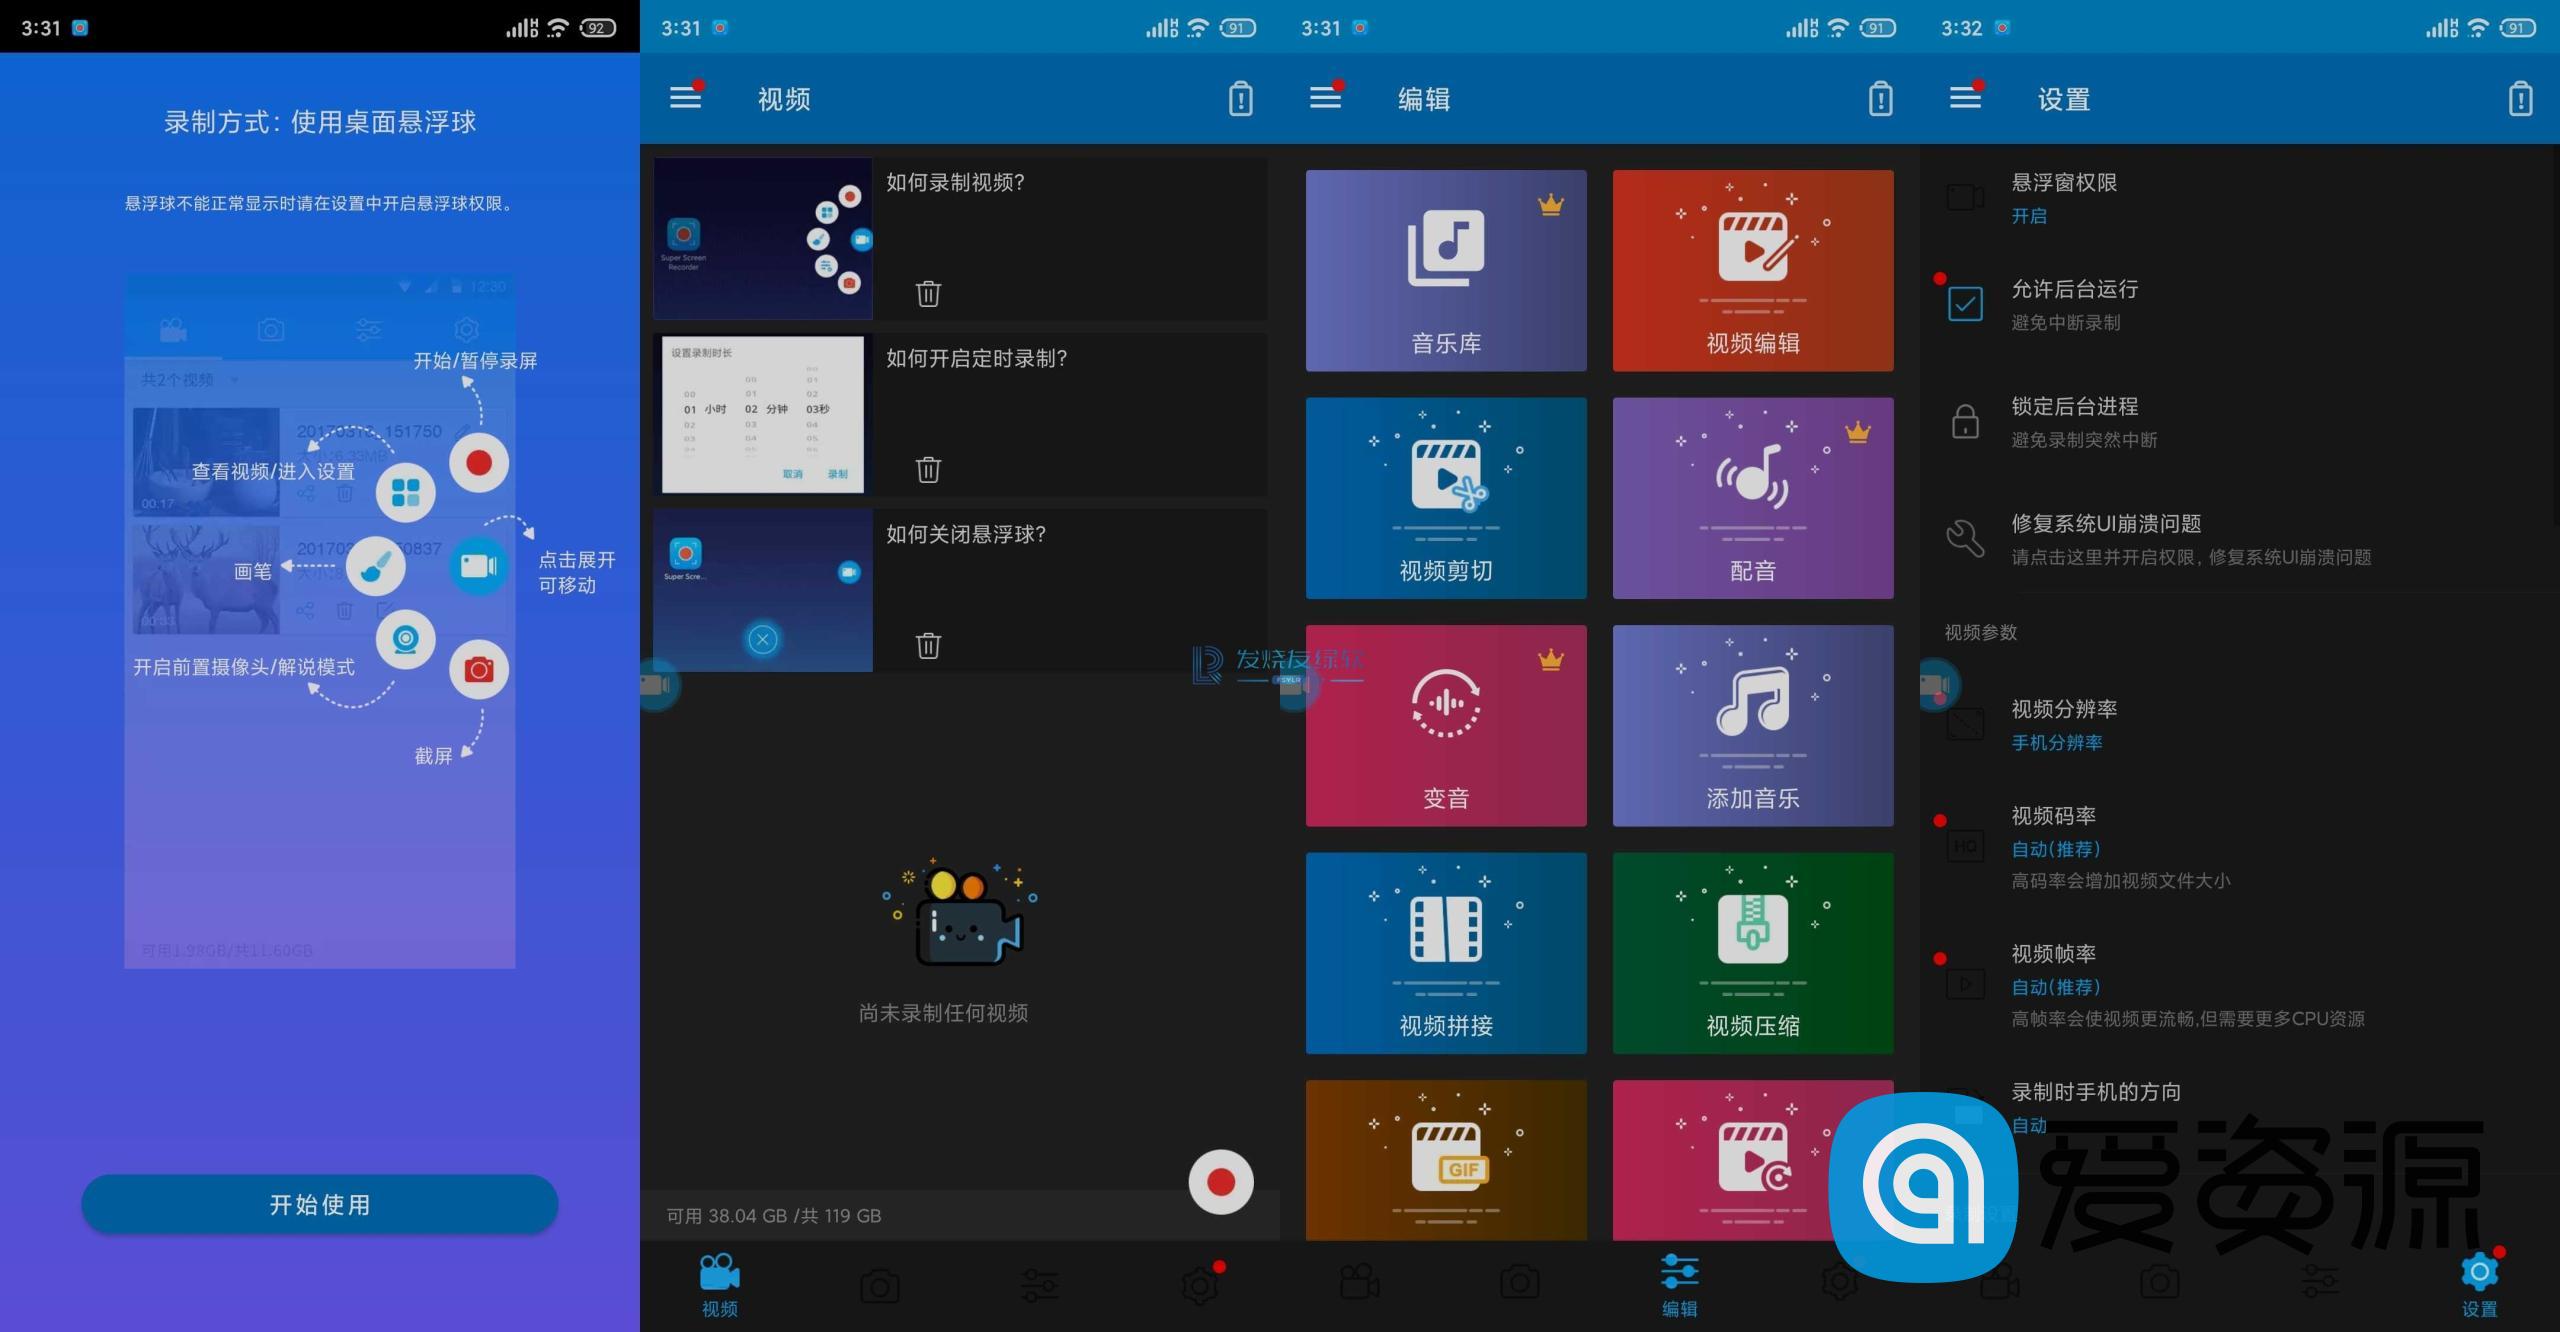Open the 视频编辑 video editing tool
Screen dimensions: 2560x1332
[1753, 270]
